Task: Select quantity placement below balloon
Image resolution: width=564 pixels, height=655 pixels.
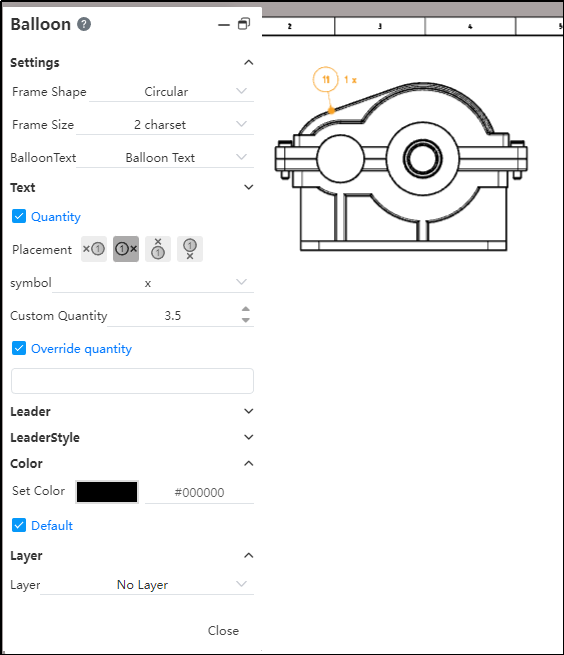Action: pyautogui.click(x=190, y=249)
